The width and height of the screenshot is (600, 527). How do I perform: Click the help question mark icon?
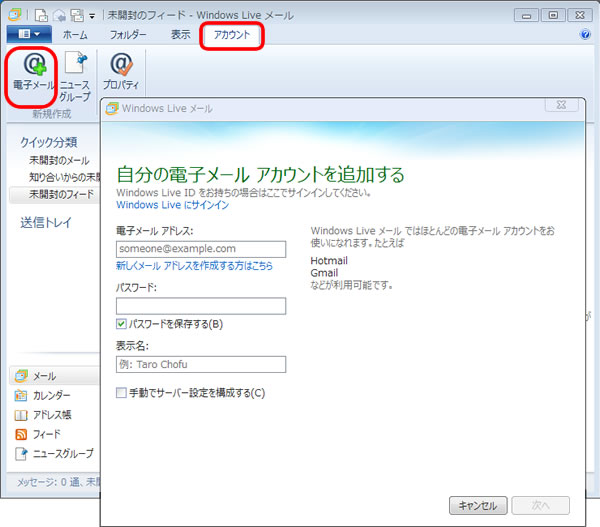585,34
